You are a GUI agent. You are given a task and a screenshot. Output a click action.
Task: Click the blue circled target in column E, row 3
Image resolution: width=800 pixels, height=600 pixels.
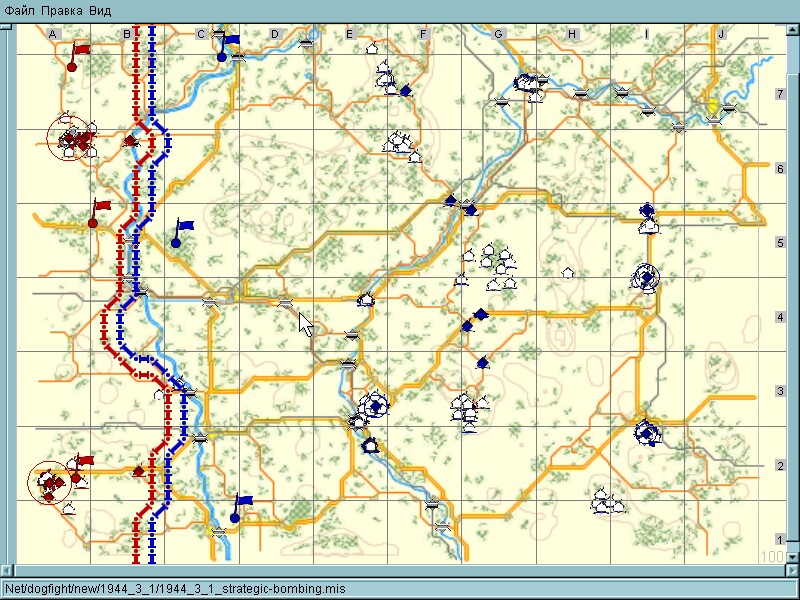[x=375, y=405]
